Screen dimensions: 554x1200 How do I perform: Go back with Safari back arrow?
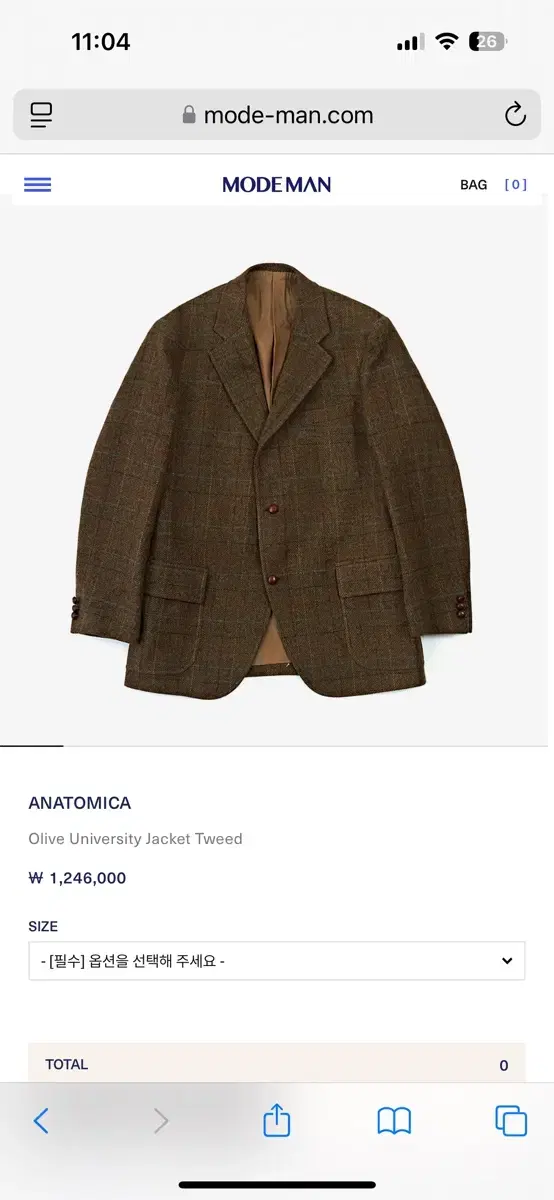pyautogui.click(x=41, y=1120)
